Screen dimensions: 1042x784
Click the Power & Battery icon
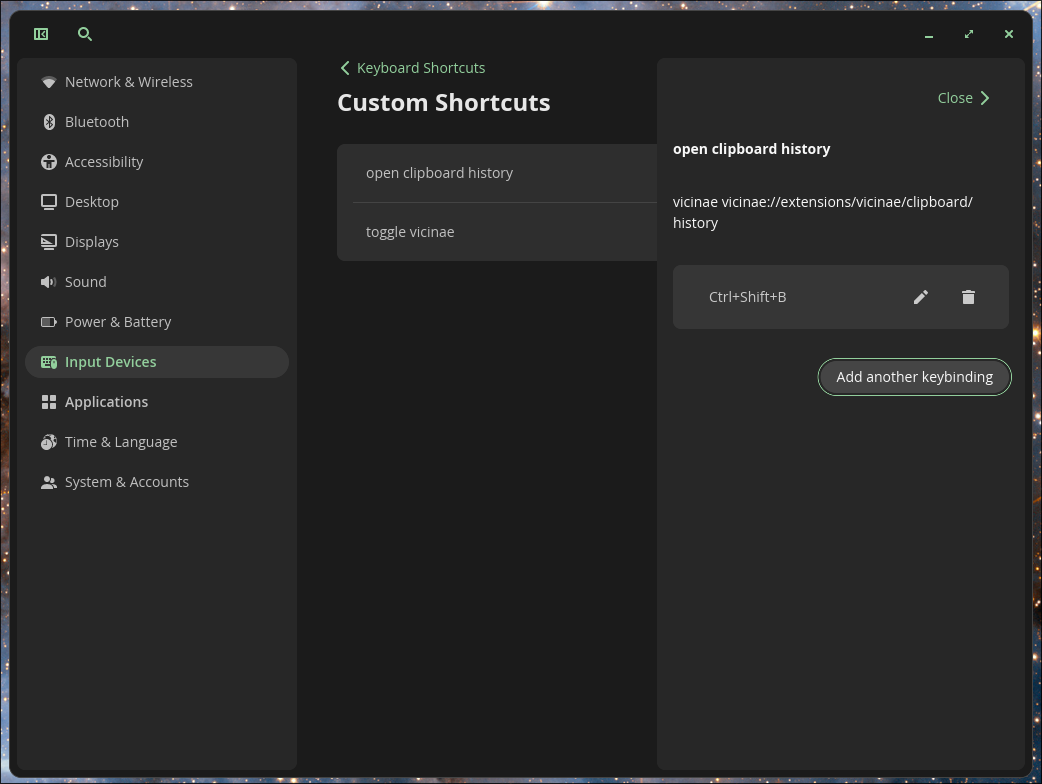(49, 322)
